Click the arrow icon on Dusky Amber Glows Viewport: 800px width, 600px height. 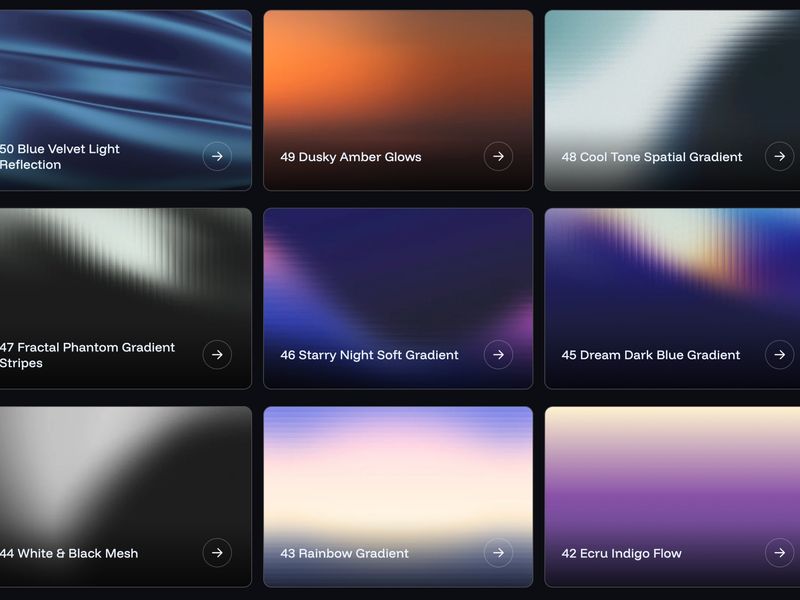(501, 157)
